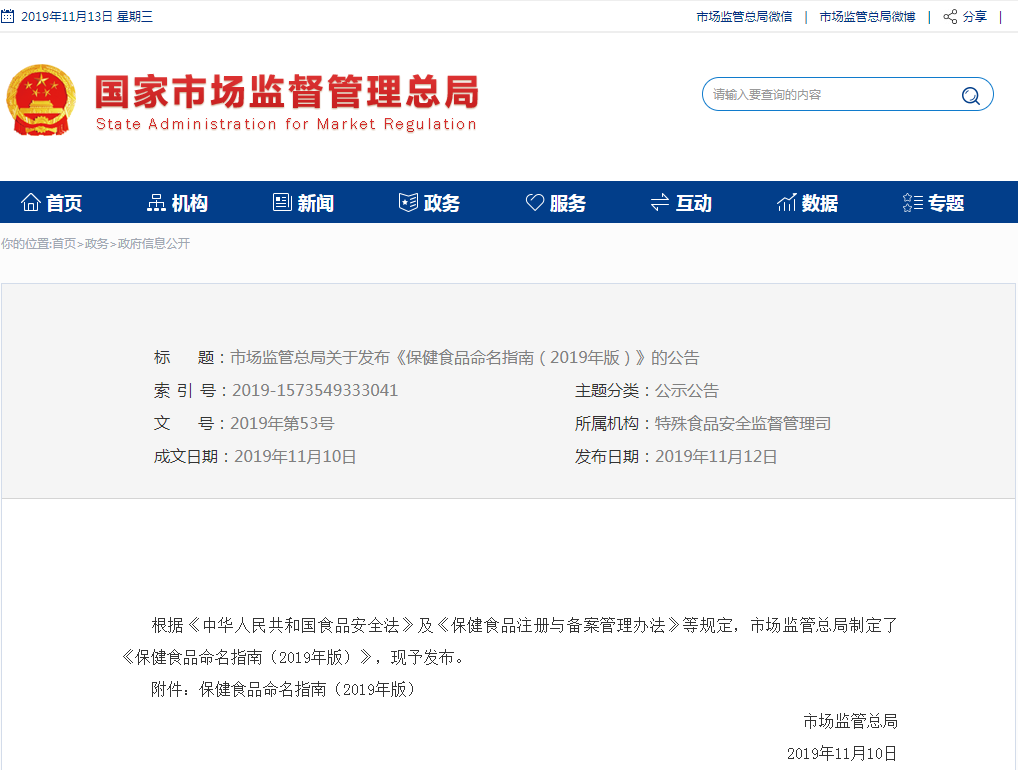Viewport: 1018px width, 770px height.
Task: Click the organization chart icon by 机构
Action: (x=156, y=203)
